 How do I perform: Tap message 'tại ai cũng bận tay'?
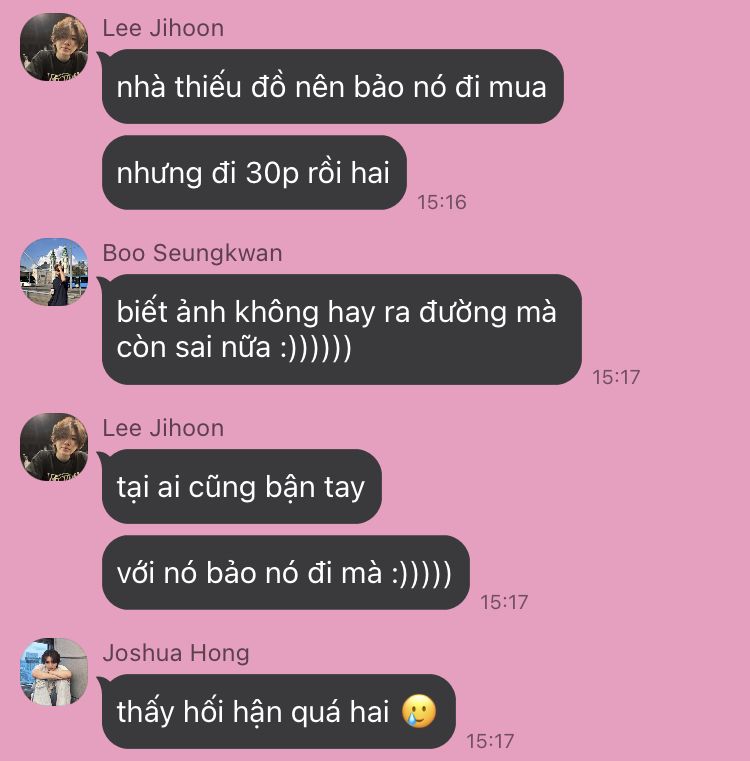coord(241,486)
